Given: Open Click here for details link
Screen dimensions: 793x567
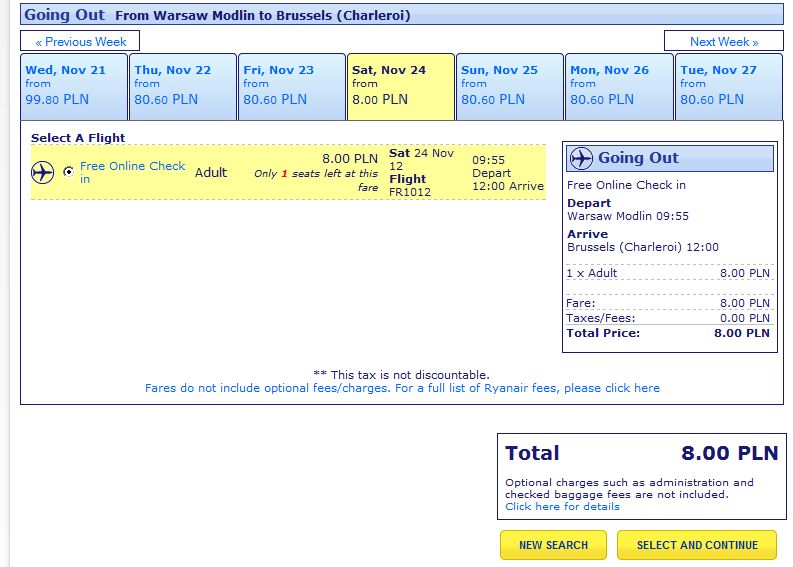Looking at the screenshot, I should pyautogui.click(x=562, y=506).
